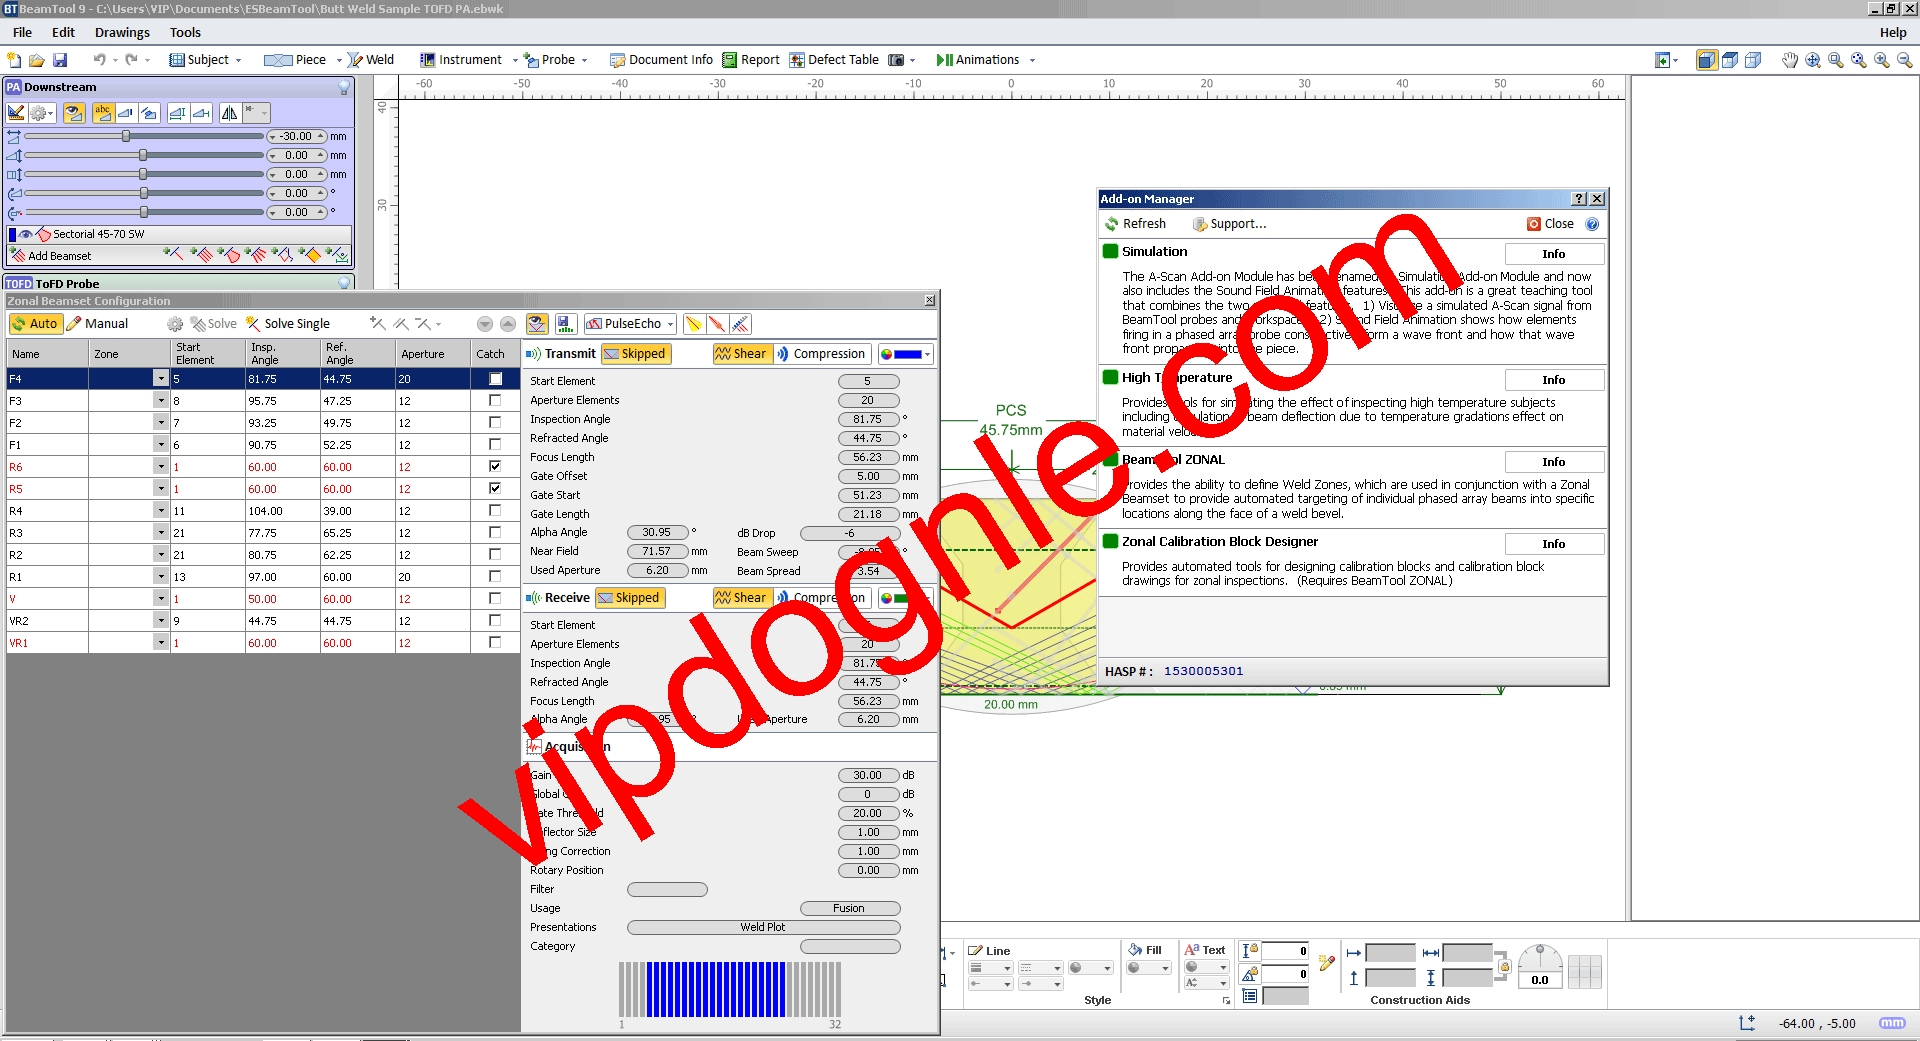1920x1041 pixels.
Task: Click the Gain value field
Action: tap(867, 775)
